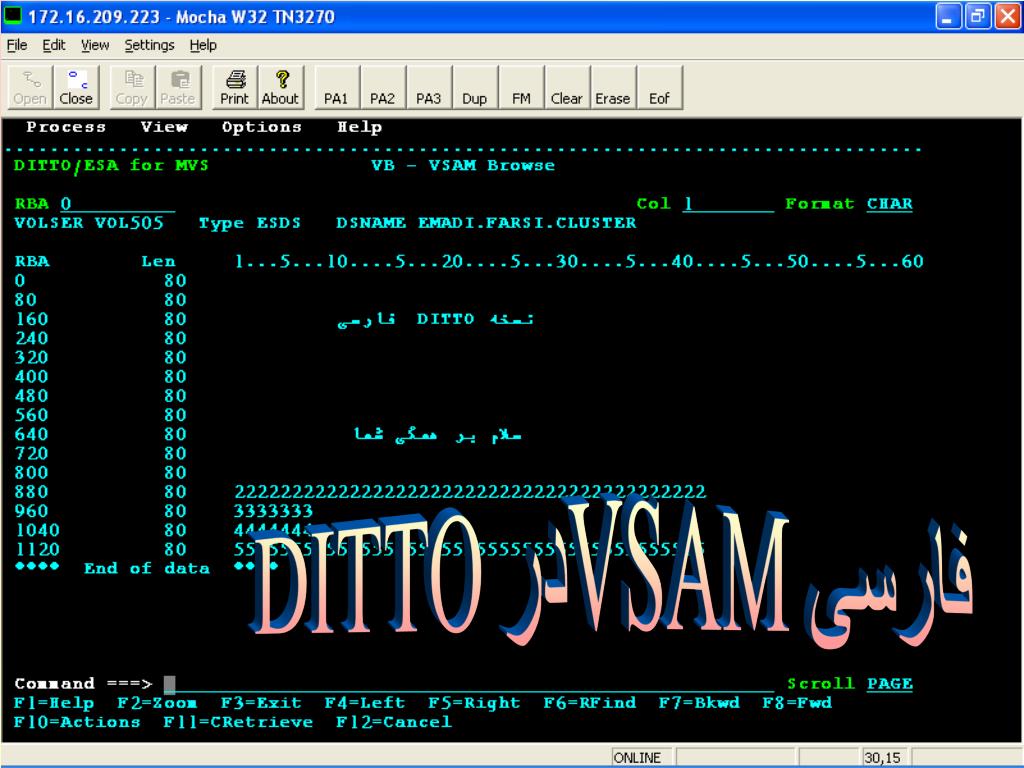Image resolution: width=1024 pixels, height=768 pixels.
Task: Select Process in the terminal action bar
Action: click(66, 127)
